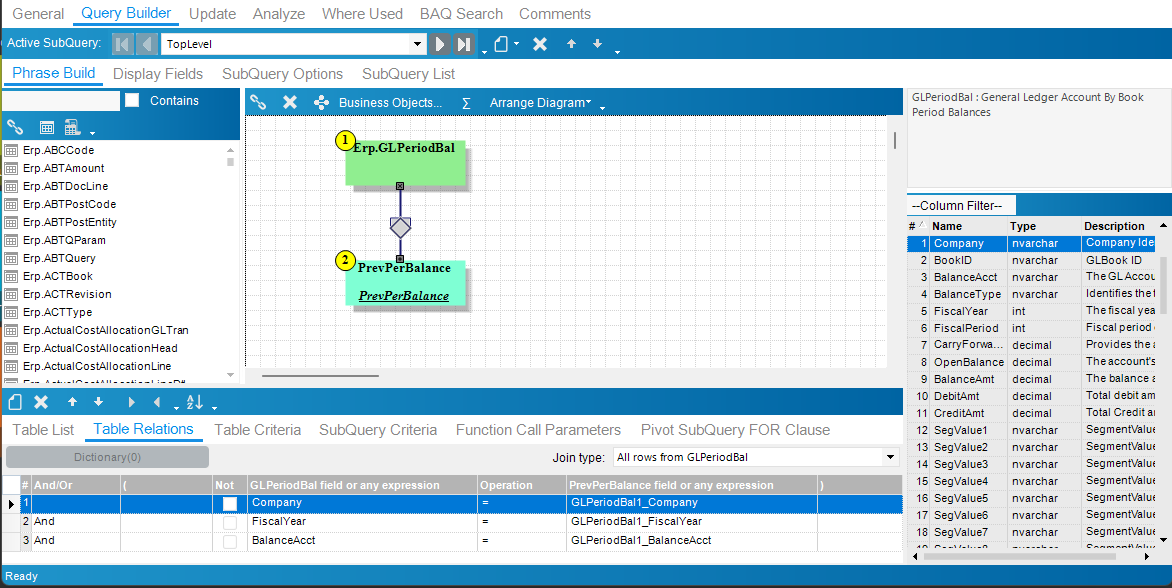Click the move subquery up arrow
Image resolution: width=1172 pixels, height=588 pixels.
(571, 44)
